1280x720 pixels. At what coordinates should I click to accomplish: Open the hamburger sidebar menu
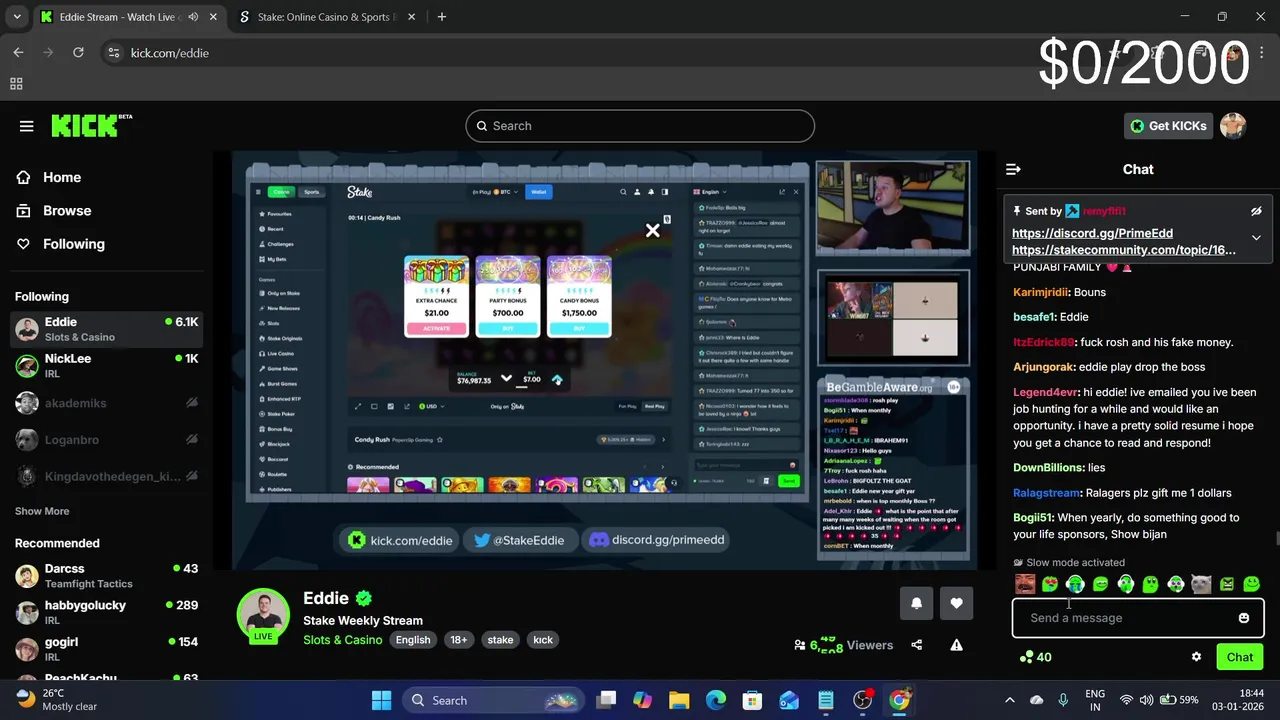click(x=27, y=126)
